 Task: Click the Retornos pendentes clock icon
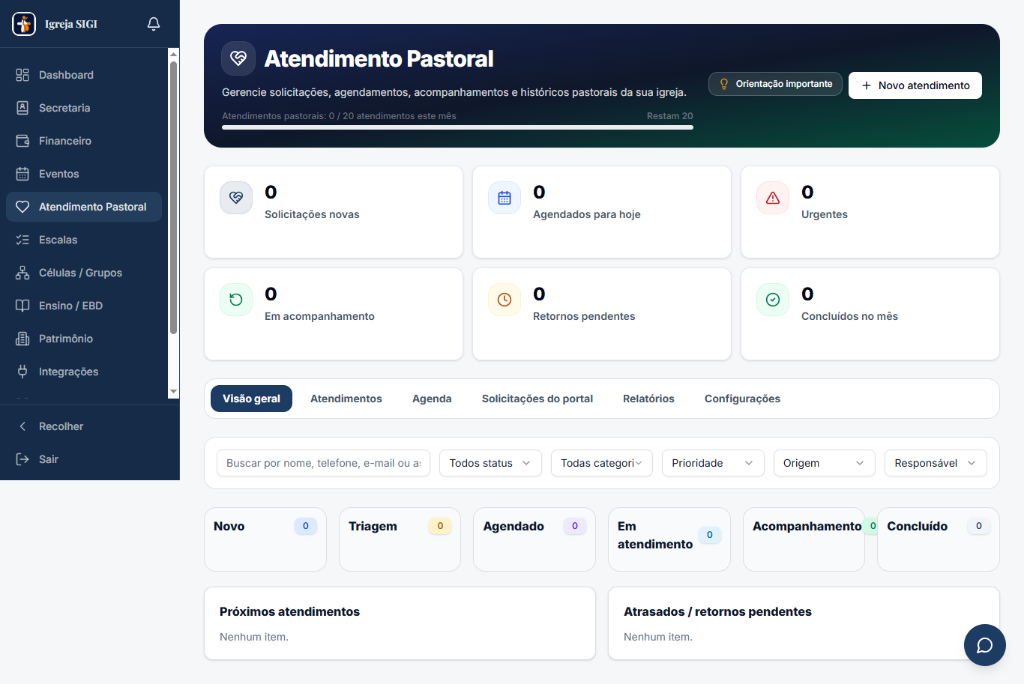coord(504,300)
